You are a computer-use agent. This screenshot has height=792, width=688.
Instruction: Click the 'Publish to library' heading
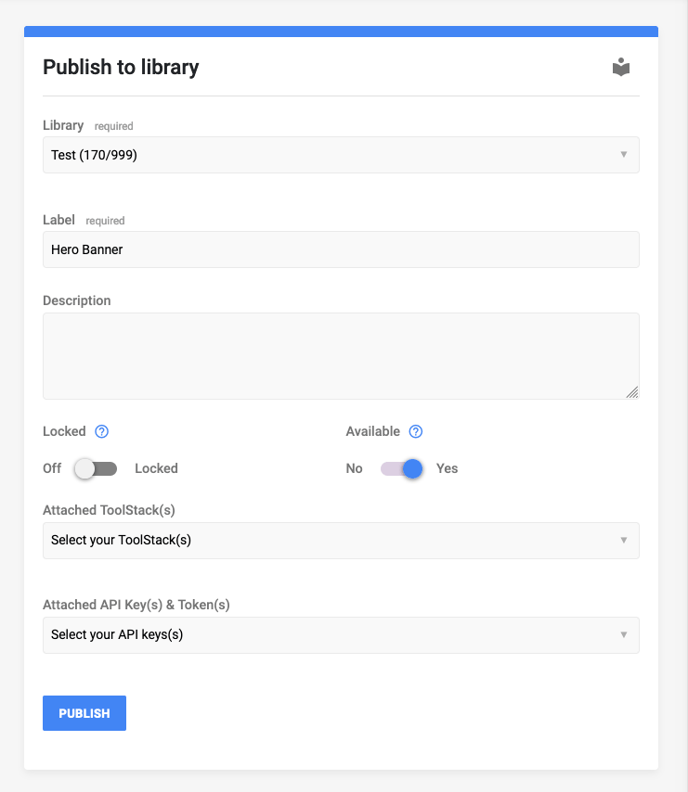coord(121,67)
